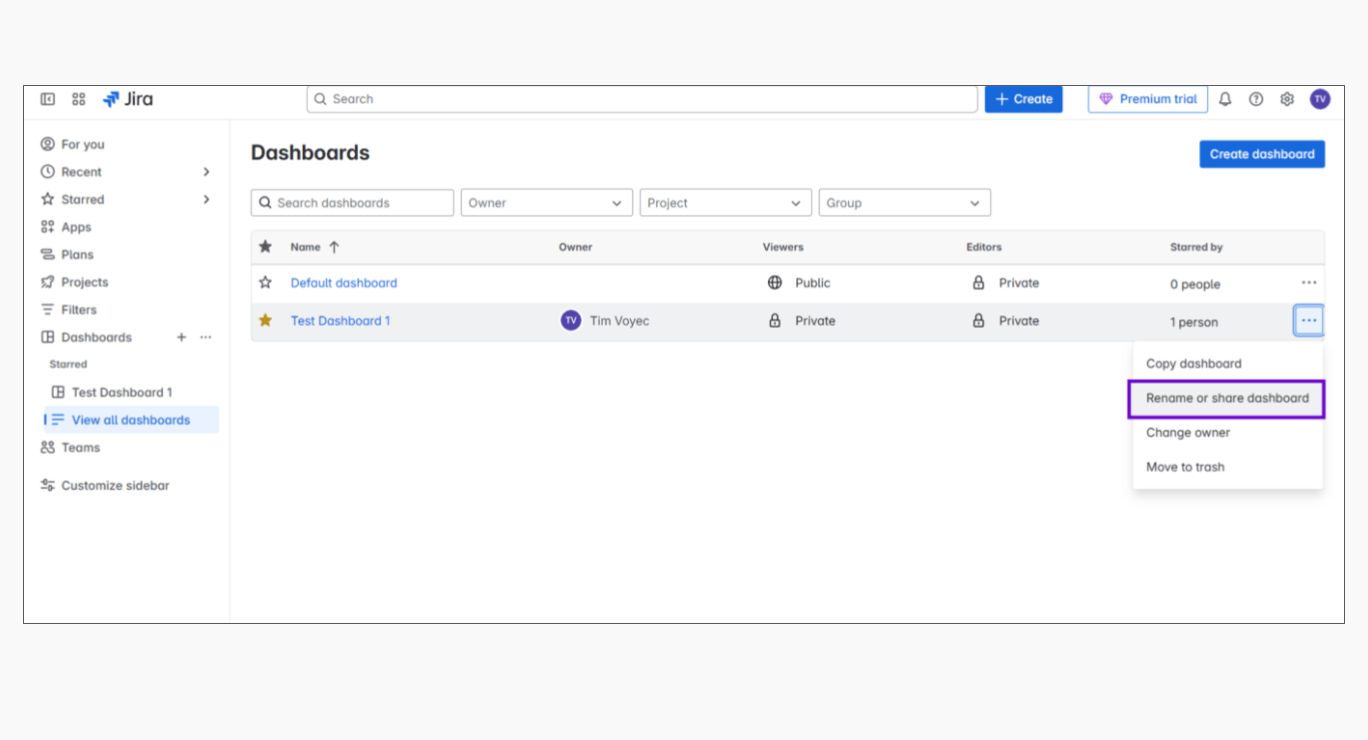
Task: Collapse the sidebar with the panel icon
Action: click(x=47, y=99)
